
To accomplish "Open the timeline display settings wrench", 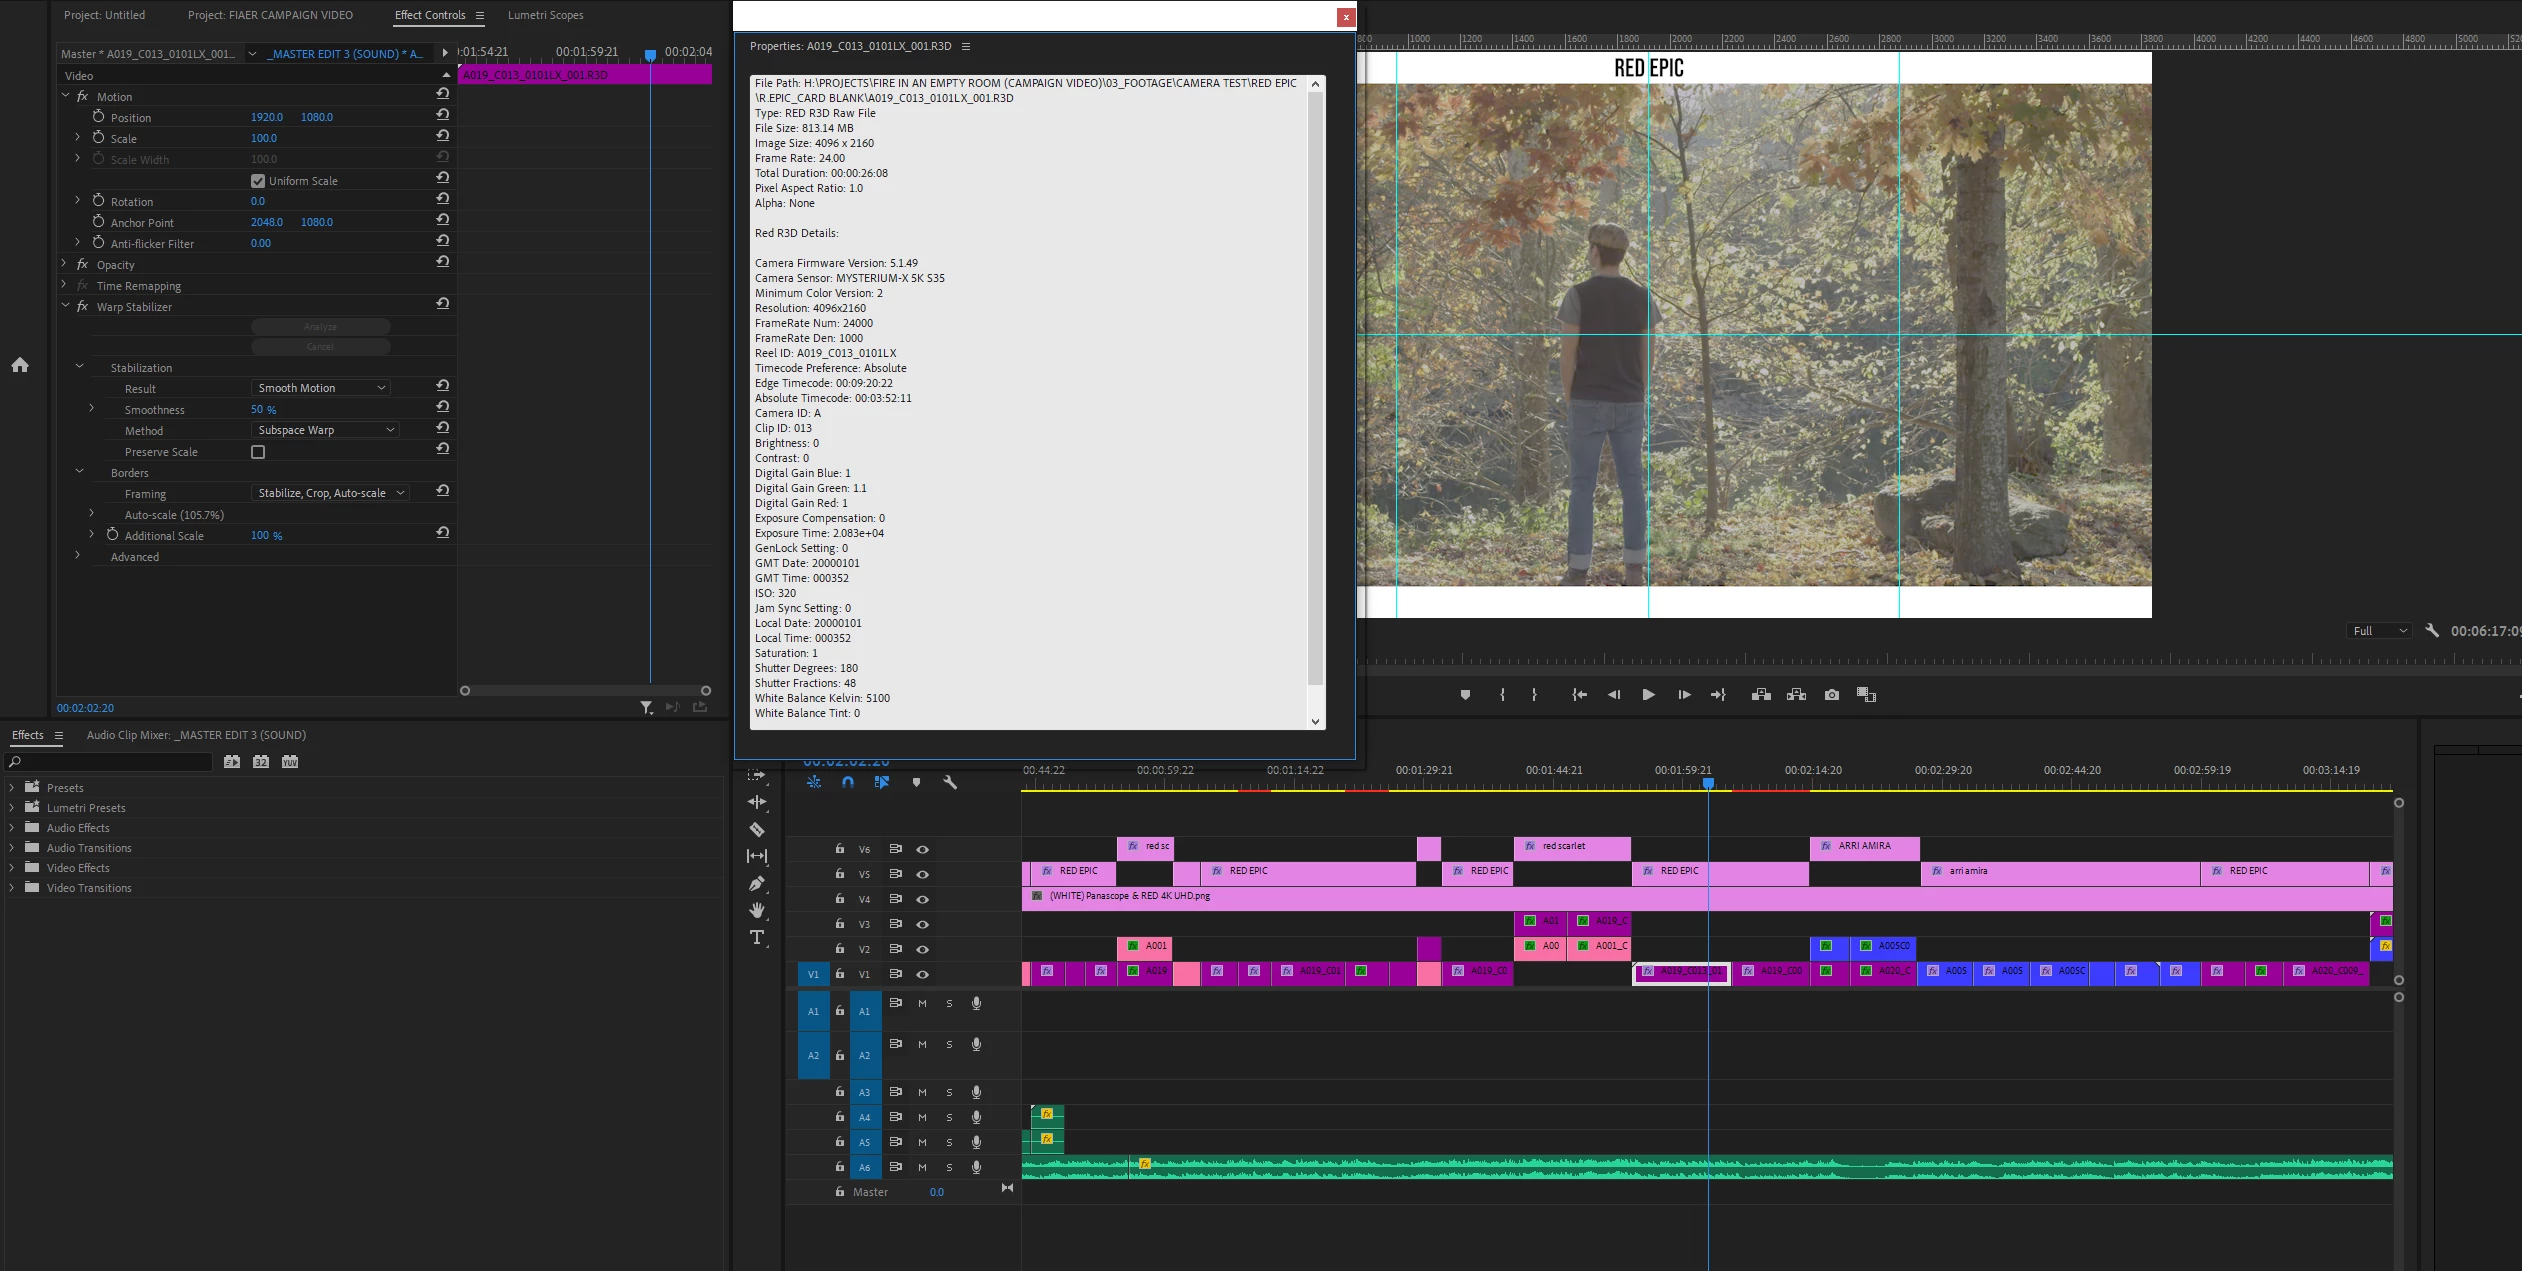I will (950, 782).
